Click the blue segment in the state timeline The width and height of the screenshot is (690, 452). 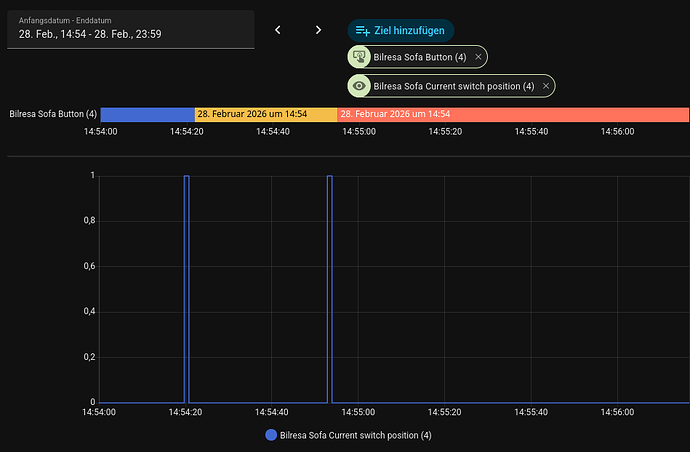click(147, 114)
